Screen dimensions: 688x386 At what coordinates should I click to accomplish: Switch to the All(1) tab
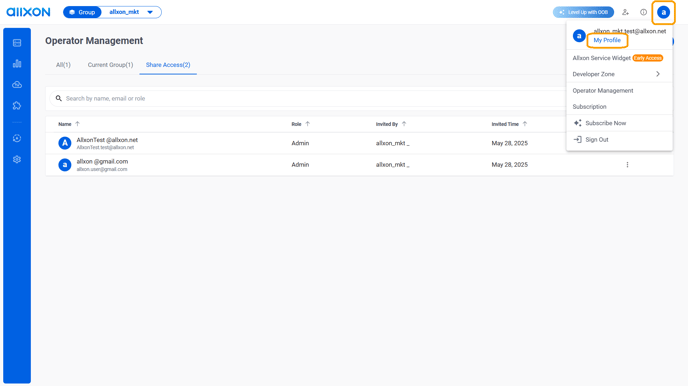[63, 65]
